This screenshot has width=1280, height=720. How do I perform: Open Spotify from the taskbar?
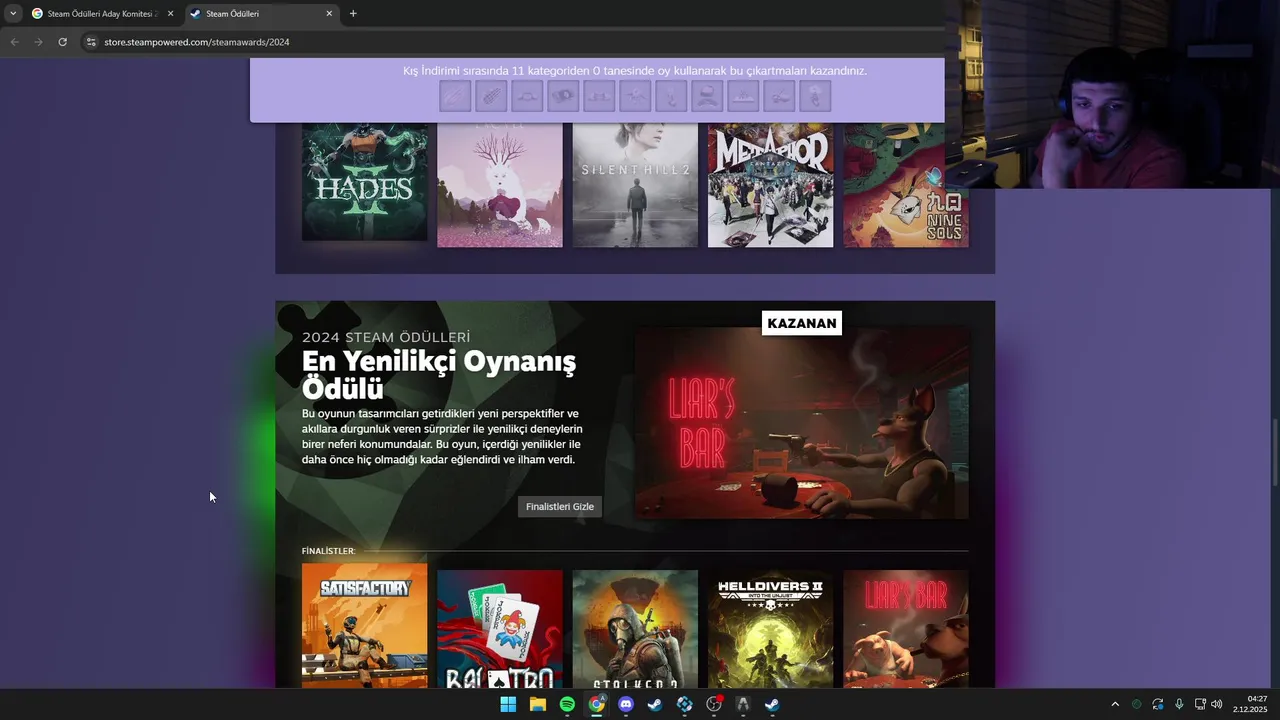(x=567, y=704)
